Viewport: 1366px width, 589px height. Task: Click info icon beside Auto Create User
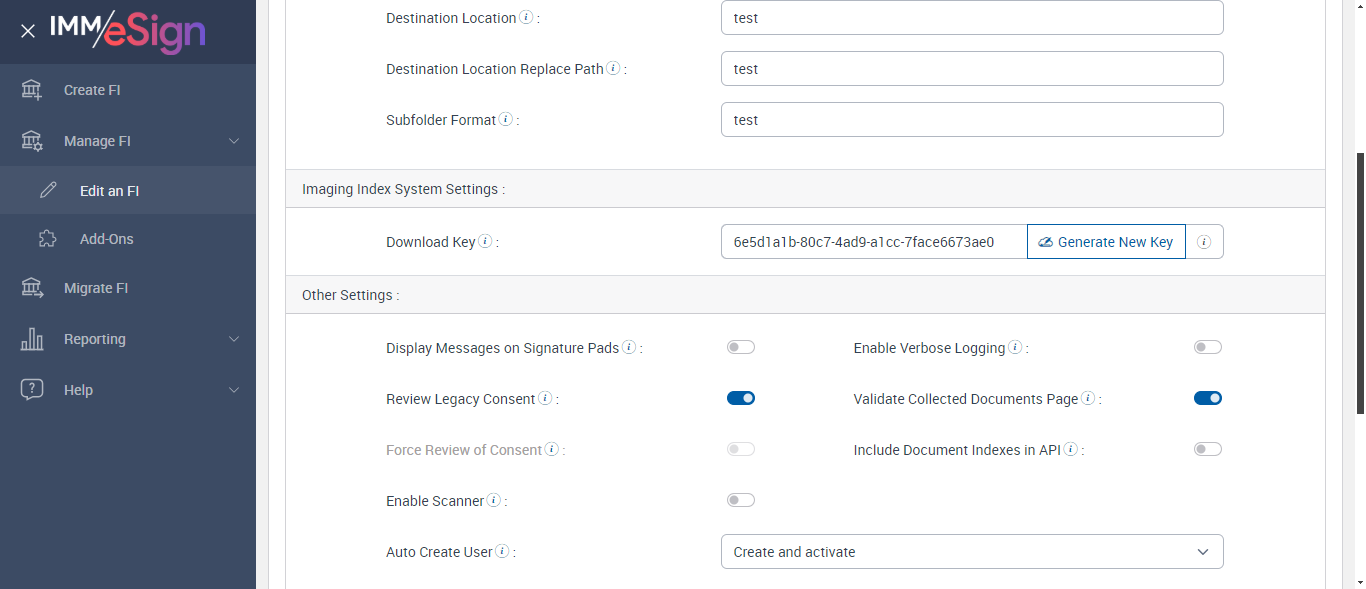[502, 552]
